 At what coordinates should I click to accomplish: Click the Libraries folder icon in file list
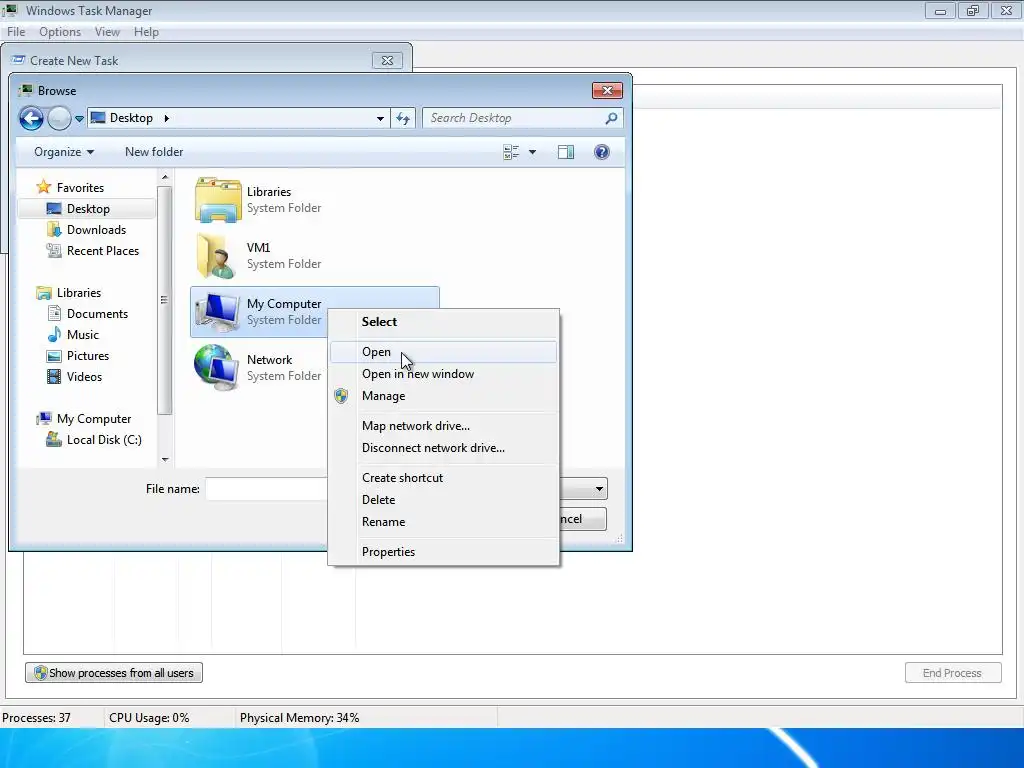218,200
